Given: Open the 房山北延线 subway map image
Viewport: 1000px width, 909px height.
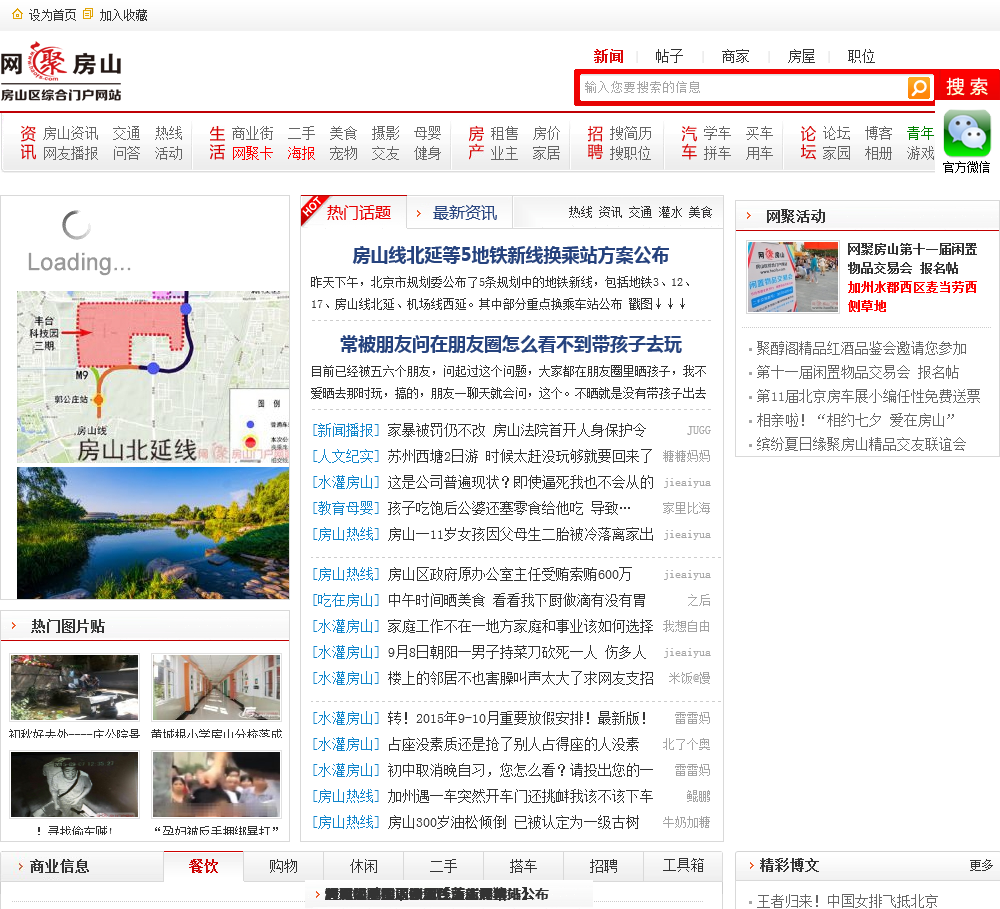Looking at the screenshot, I should [153, 377].
